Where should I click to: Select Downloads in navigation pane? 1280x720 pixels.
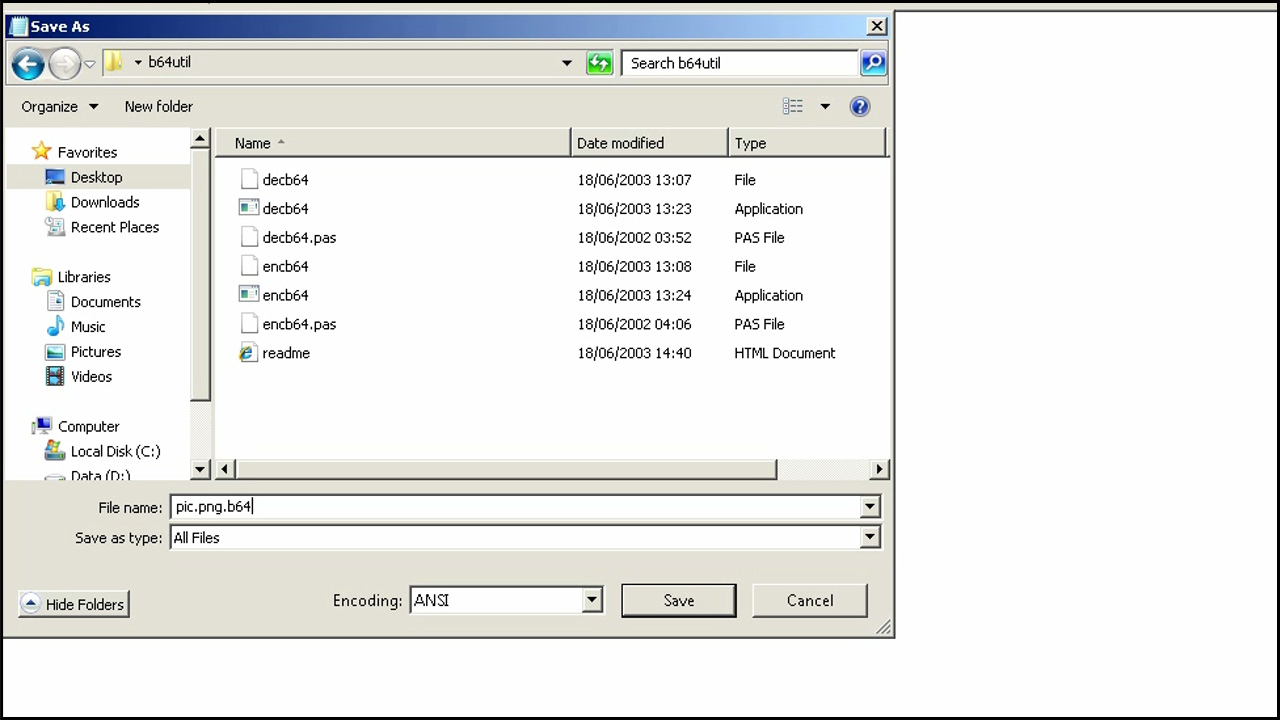click(x=105, y=202)
